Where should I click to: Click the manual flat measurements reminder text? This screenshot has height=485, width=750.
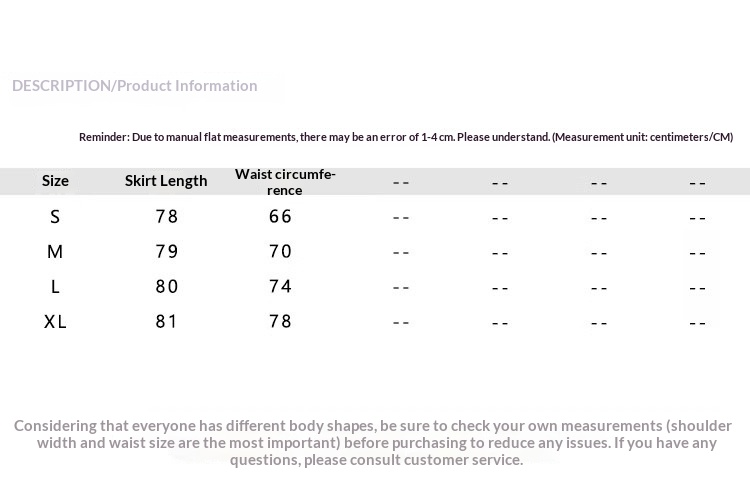pyautogui.click(x=405, y=137)
